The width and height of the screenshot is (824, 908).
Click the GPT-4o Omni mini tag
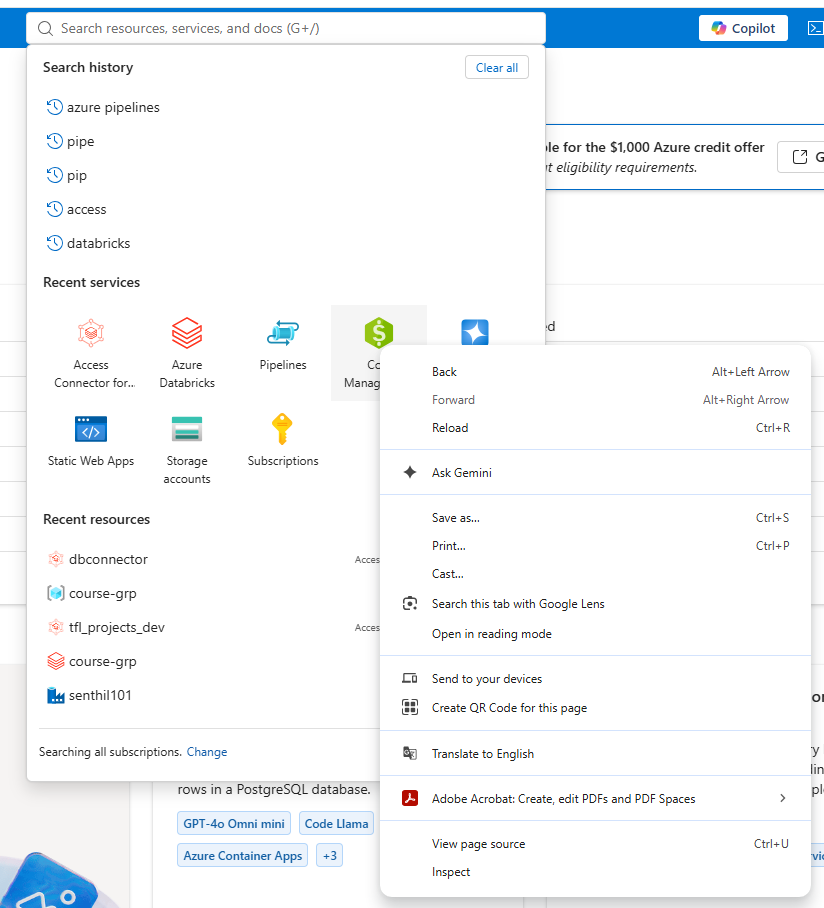point(234,823)
